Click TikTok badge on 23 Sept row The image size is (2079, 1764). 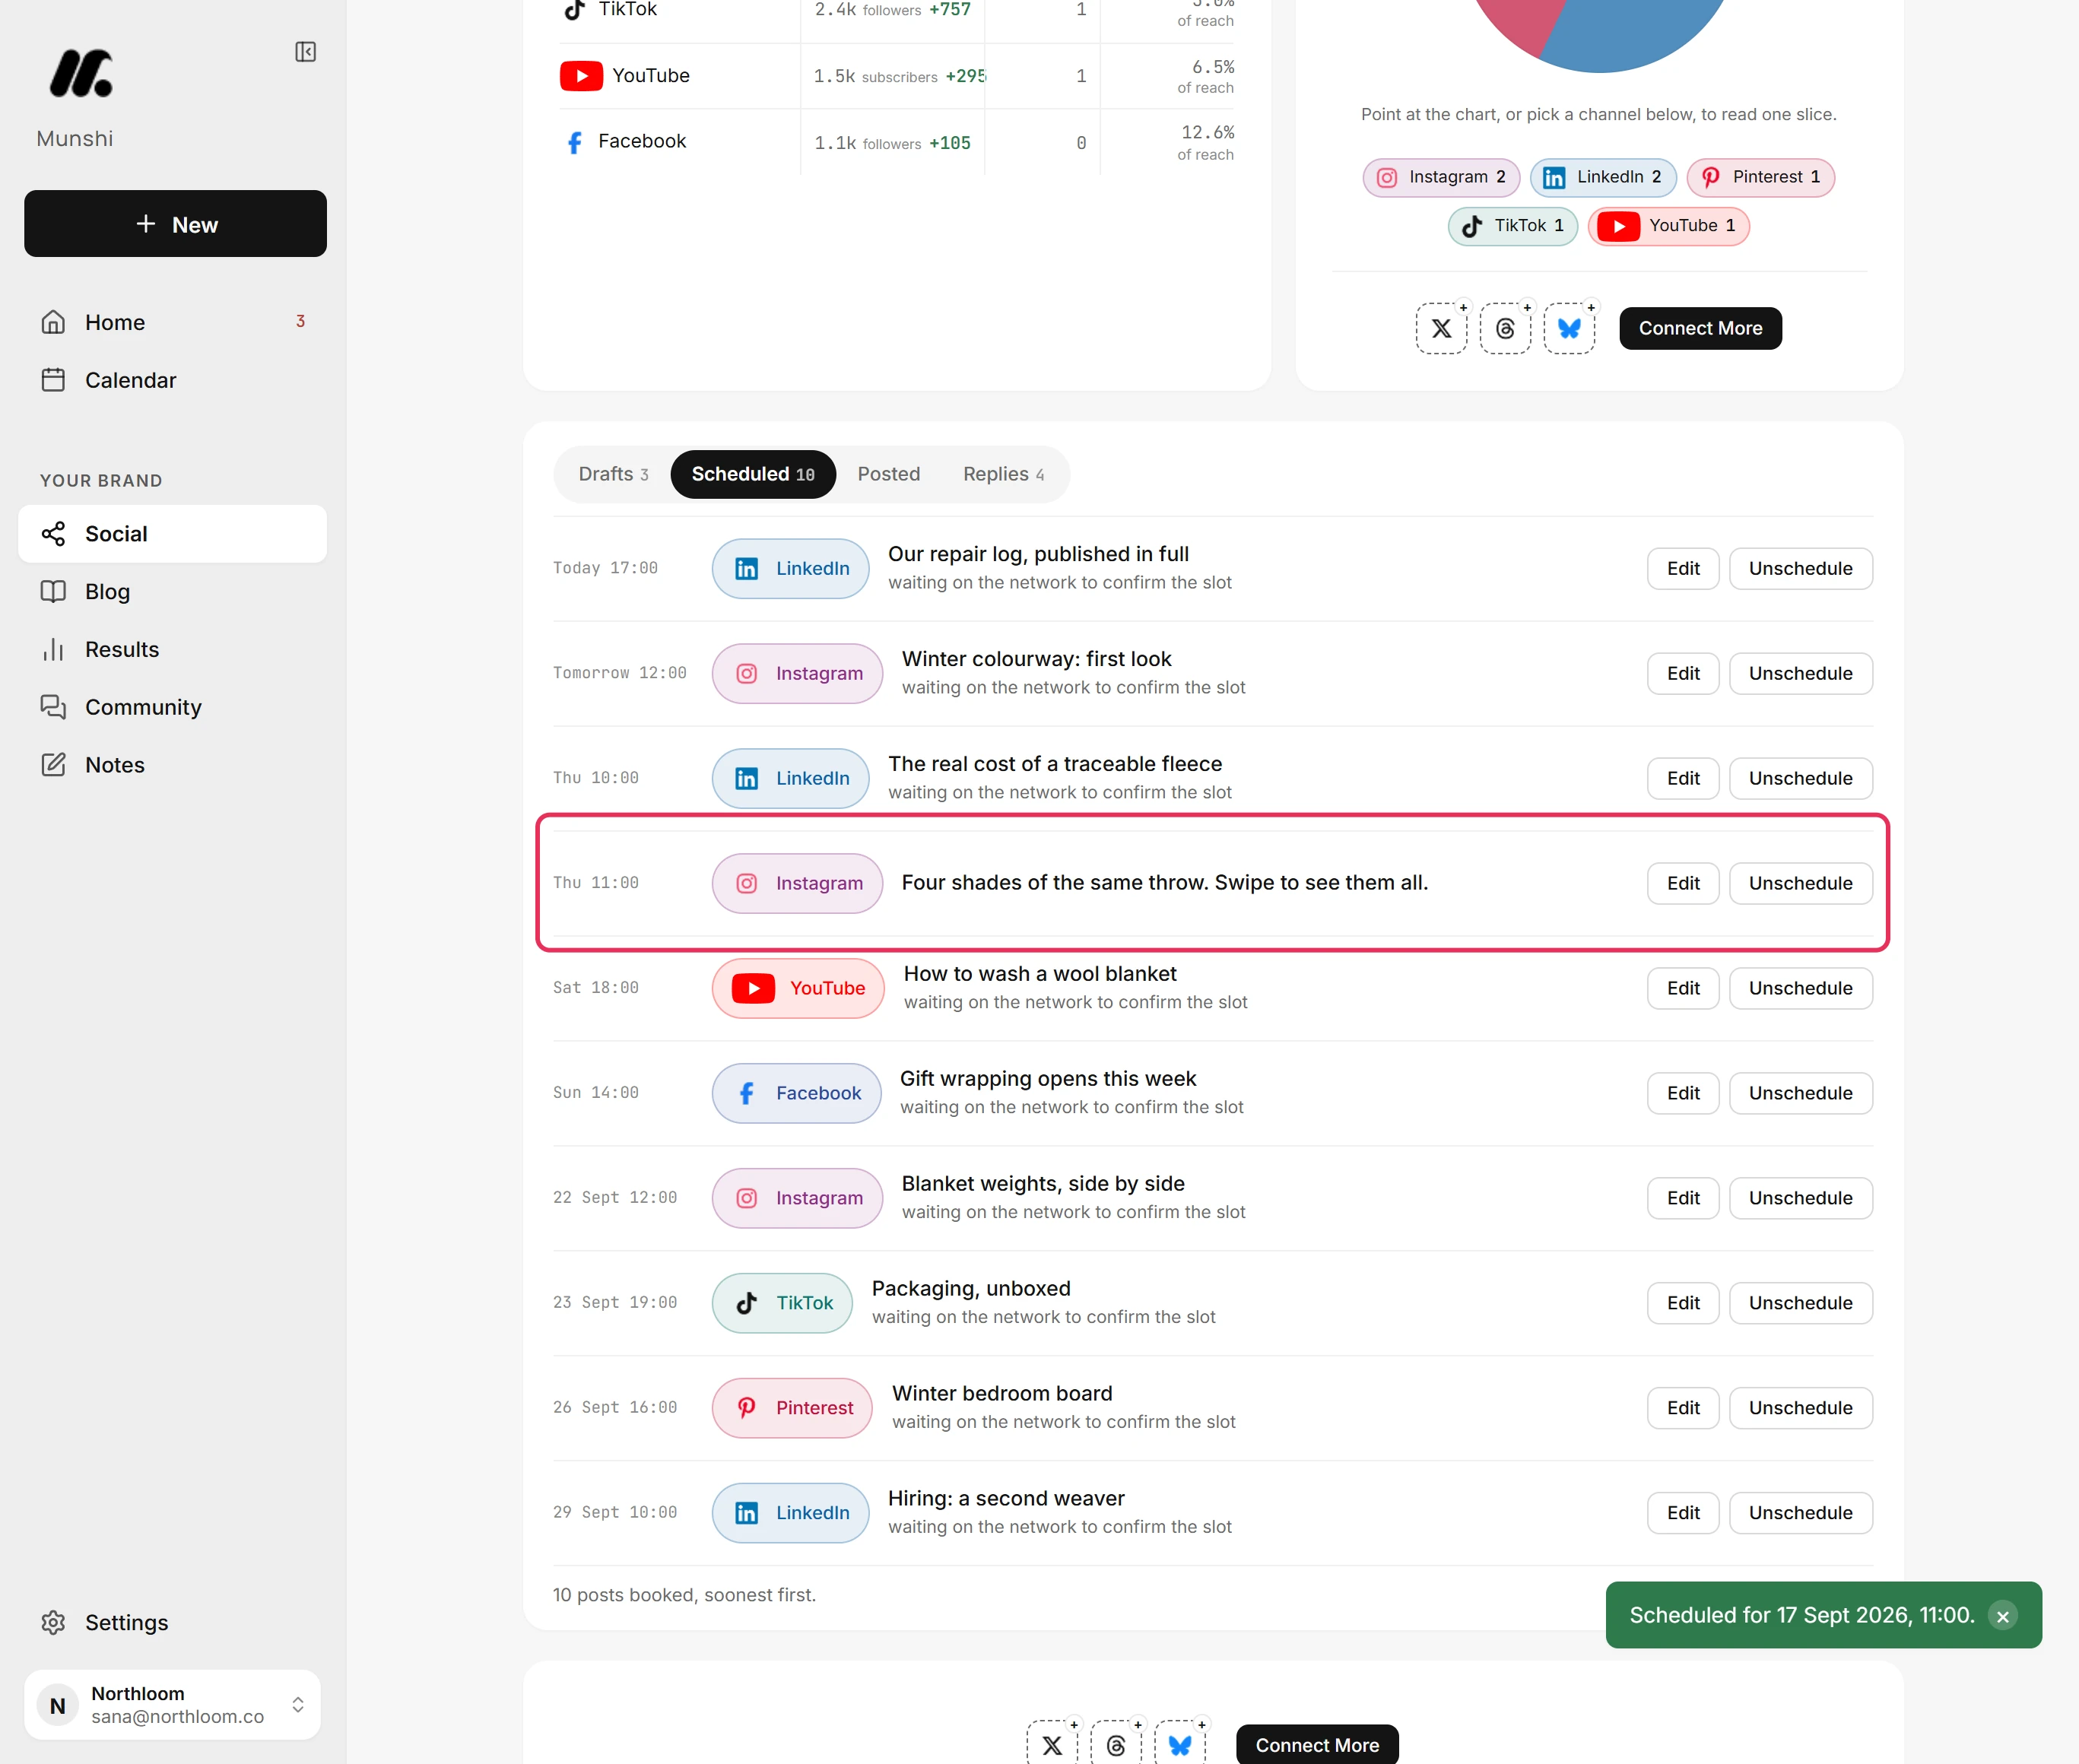point(782,1304)
